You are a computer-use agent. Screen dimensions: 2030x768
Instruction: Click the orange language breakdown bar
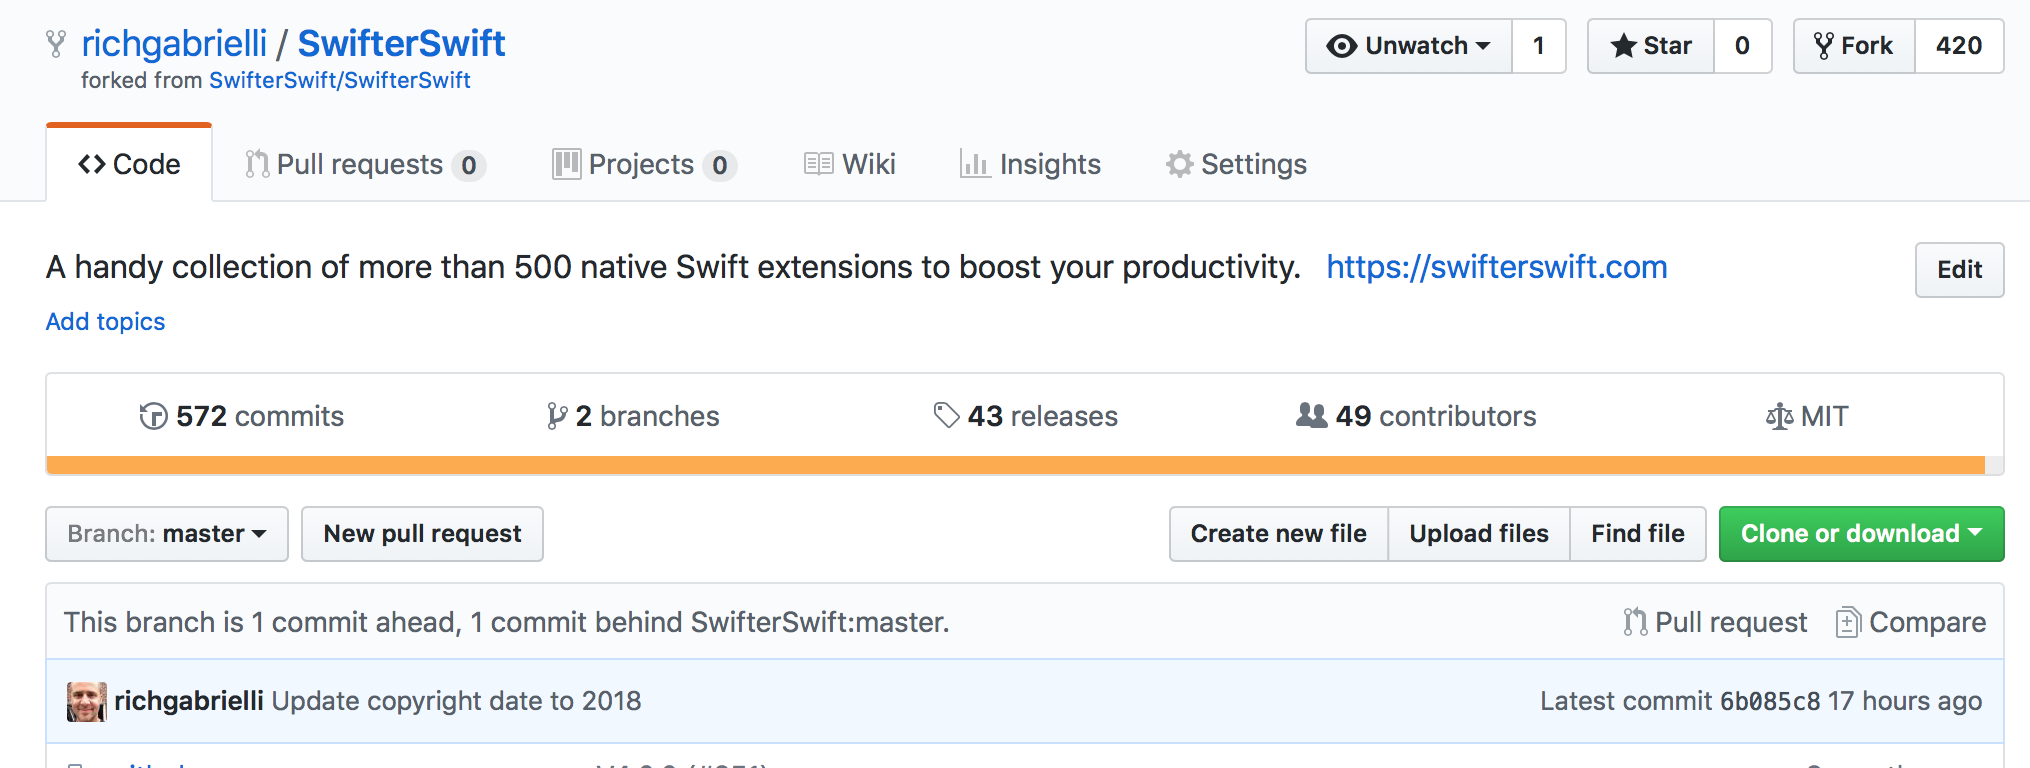pos(1016,465)
